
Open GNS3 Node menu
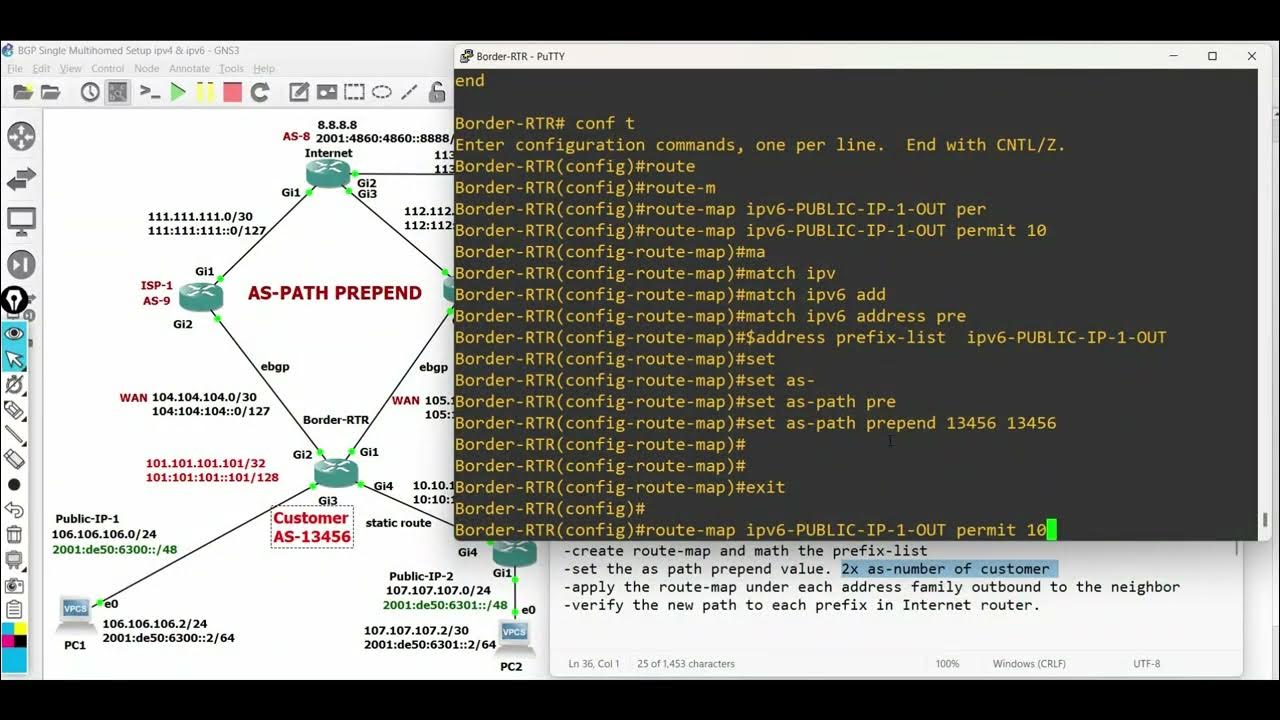[146, 69]
